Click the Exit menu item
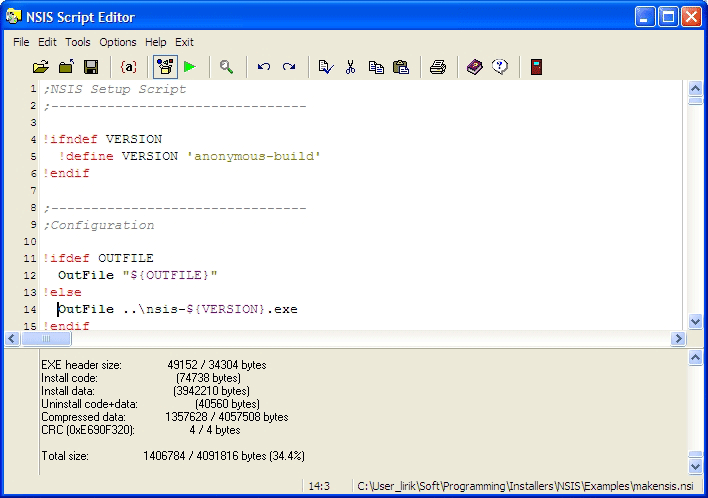This screenshot has width=708, height=498. click(x=184, y=42)
